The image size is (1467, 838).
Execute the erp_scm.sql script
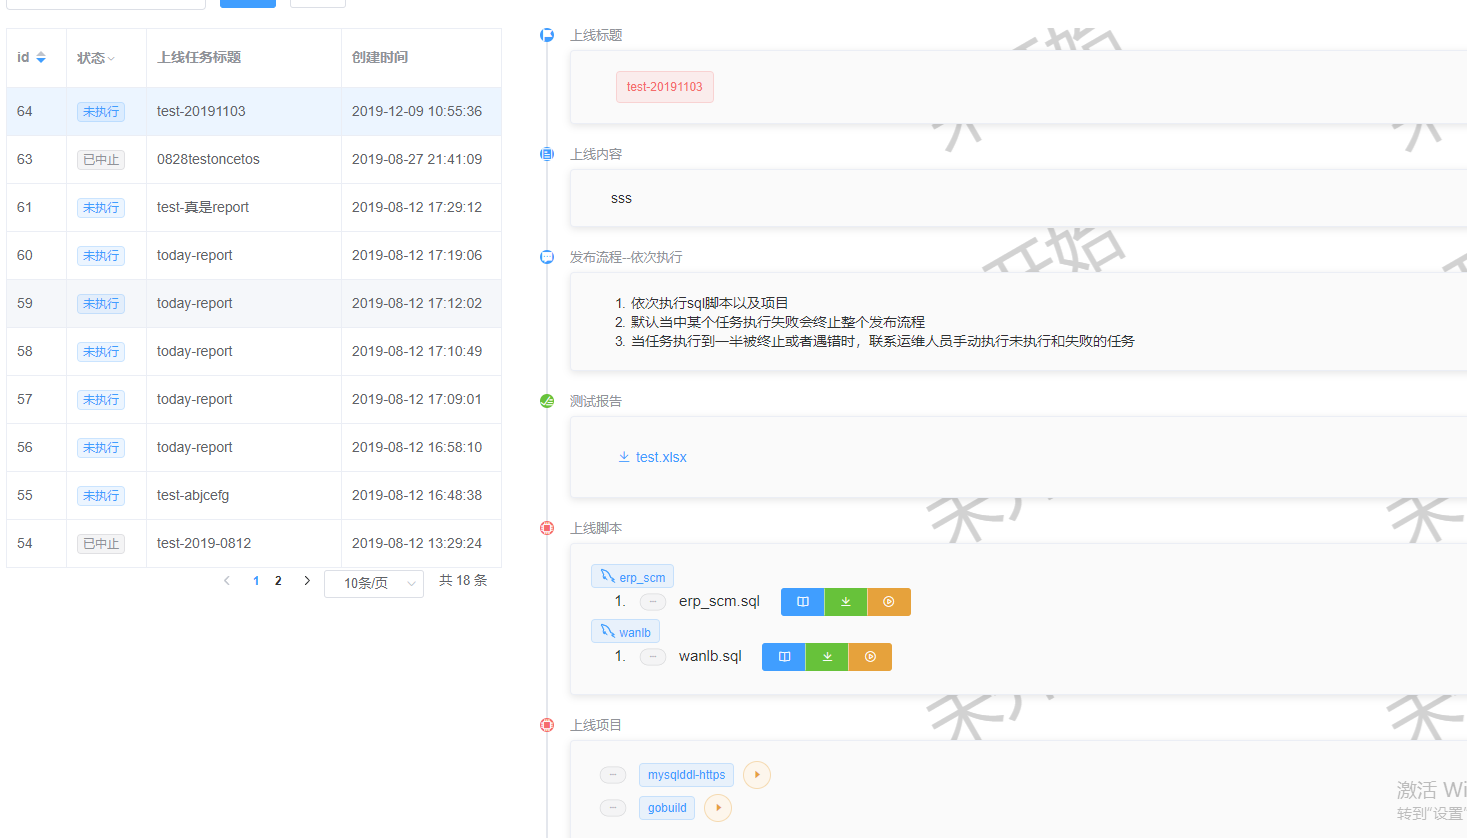click(x=889, y=602)
